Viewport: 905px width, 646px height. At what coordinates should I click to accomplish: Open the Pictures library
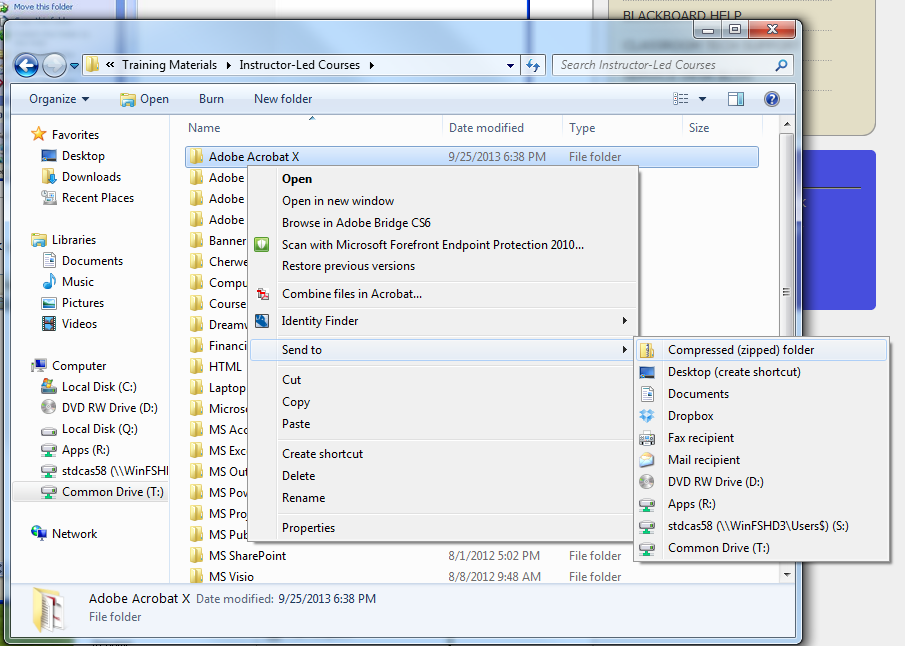83,303
